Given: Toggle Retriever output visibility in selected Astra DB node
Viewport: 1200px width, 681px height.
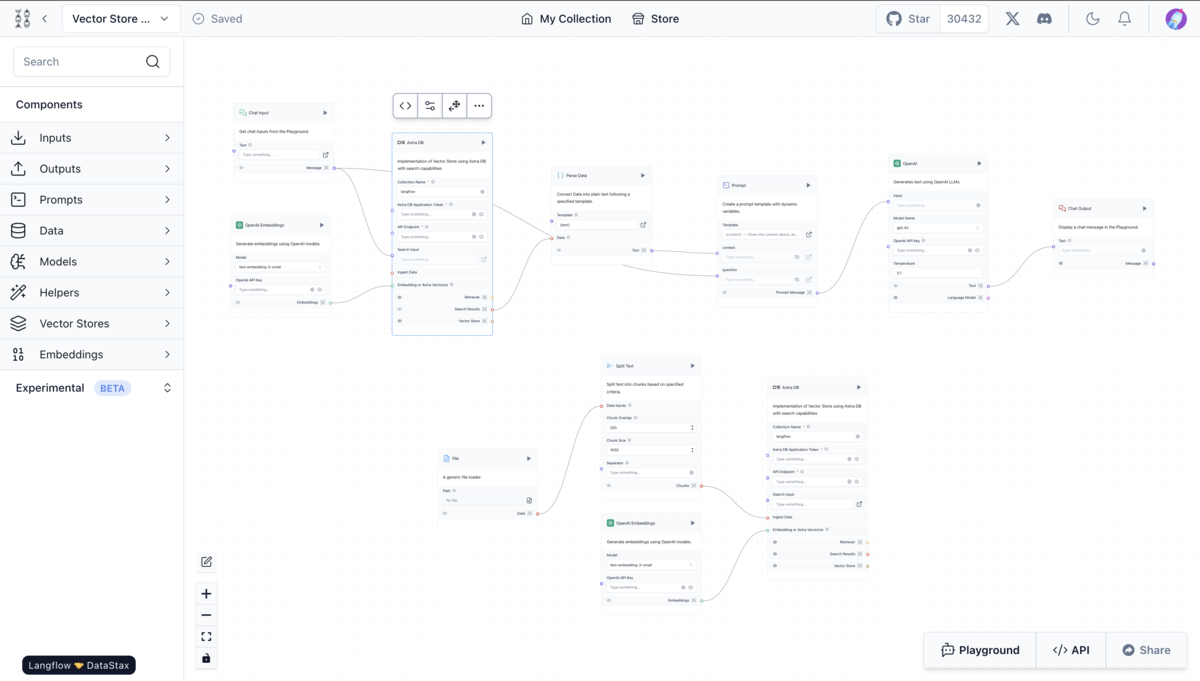Looking at the screenshot, I should (399, 297).
